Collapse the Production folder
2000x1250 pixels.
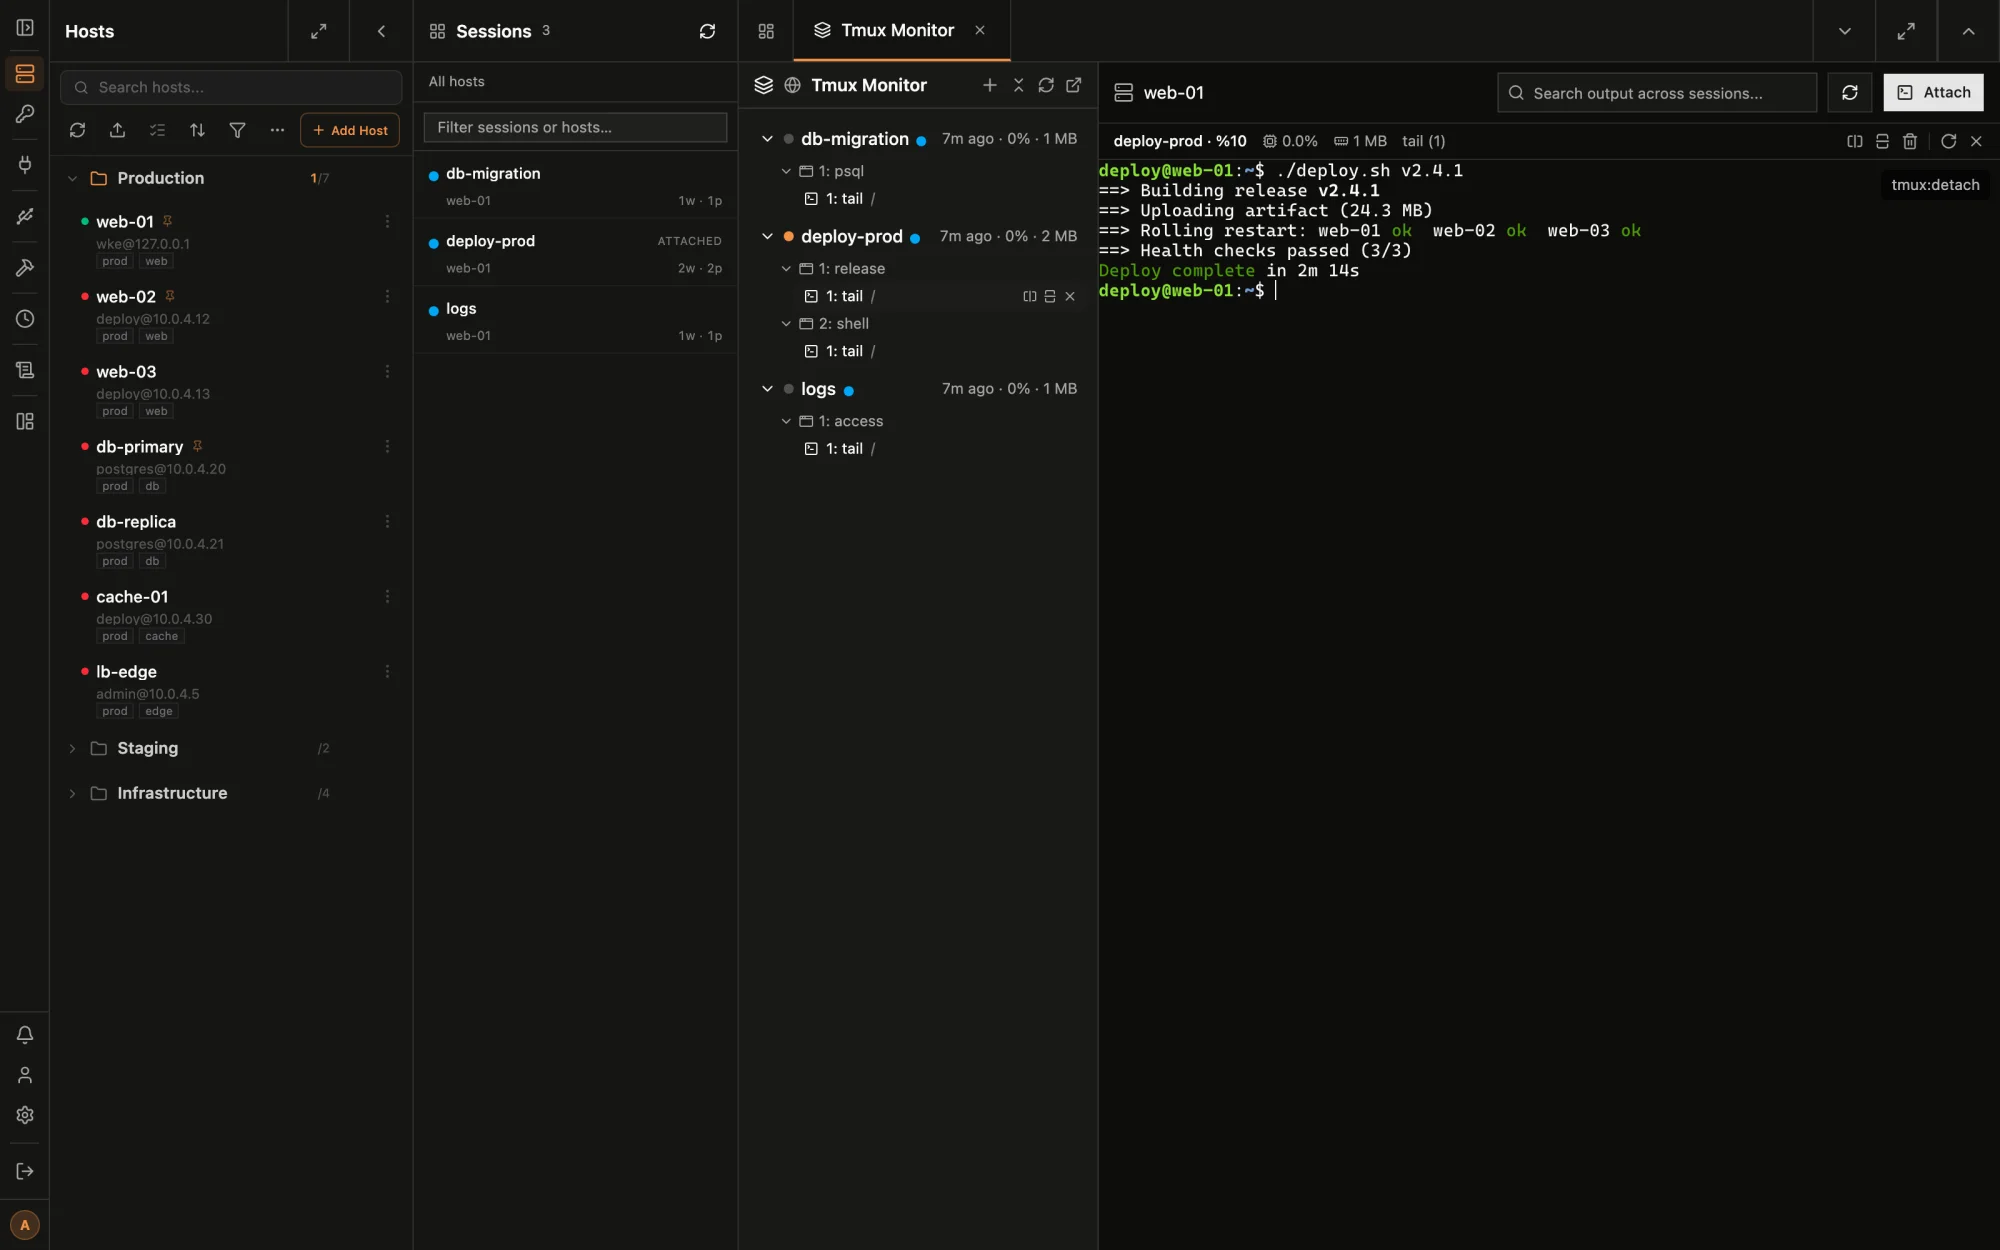[x=72, y=178]
